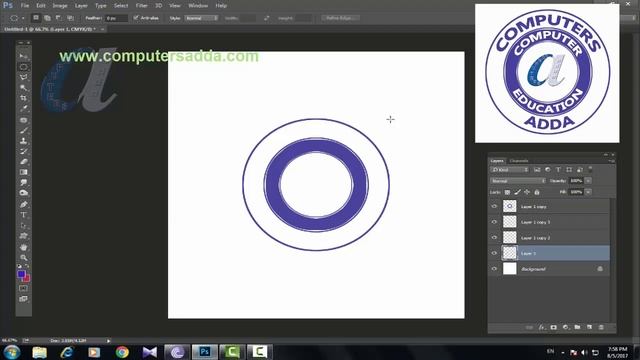Select the Eraser tool
640x360 pixels.
coord(23,162)
